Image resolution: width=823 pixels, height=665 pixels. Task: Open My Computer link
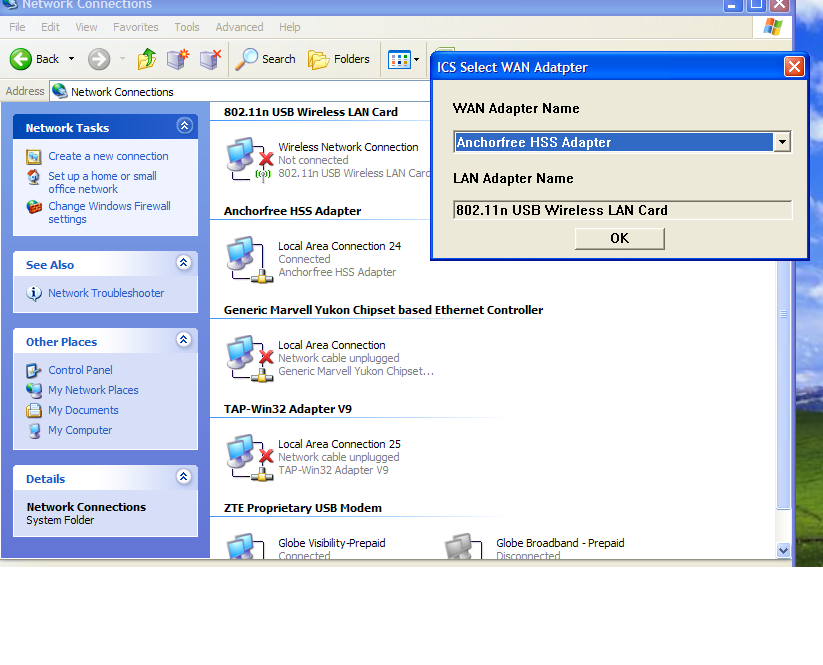click(80, 430)
